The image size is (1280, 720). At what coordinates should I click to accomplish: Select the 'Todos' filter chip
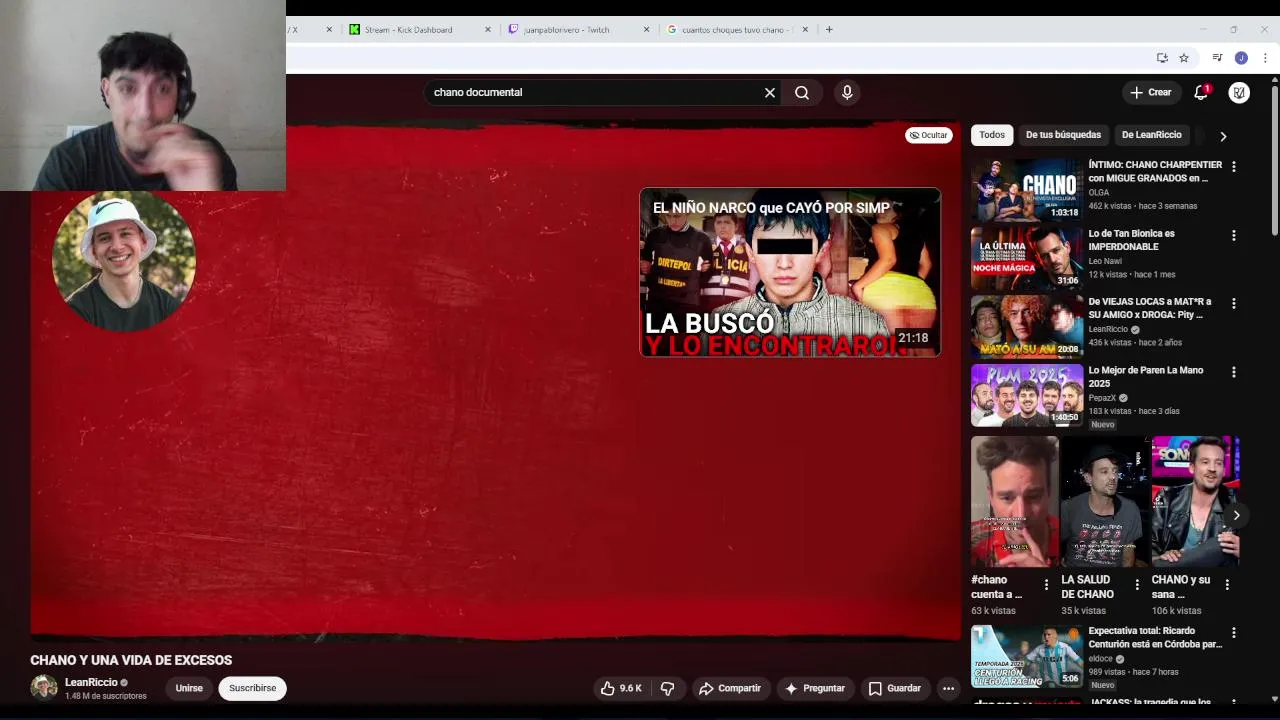click(x=992, y=135)
